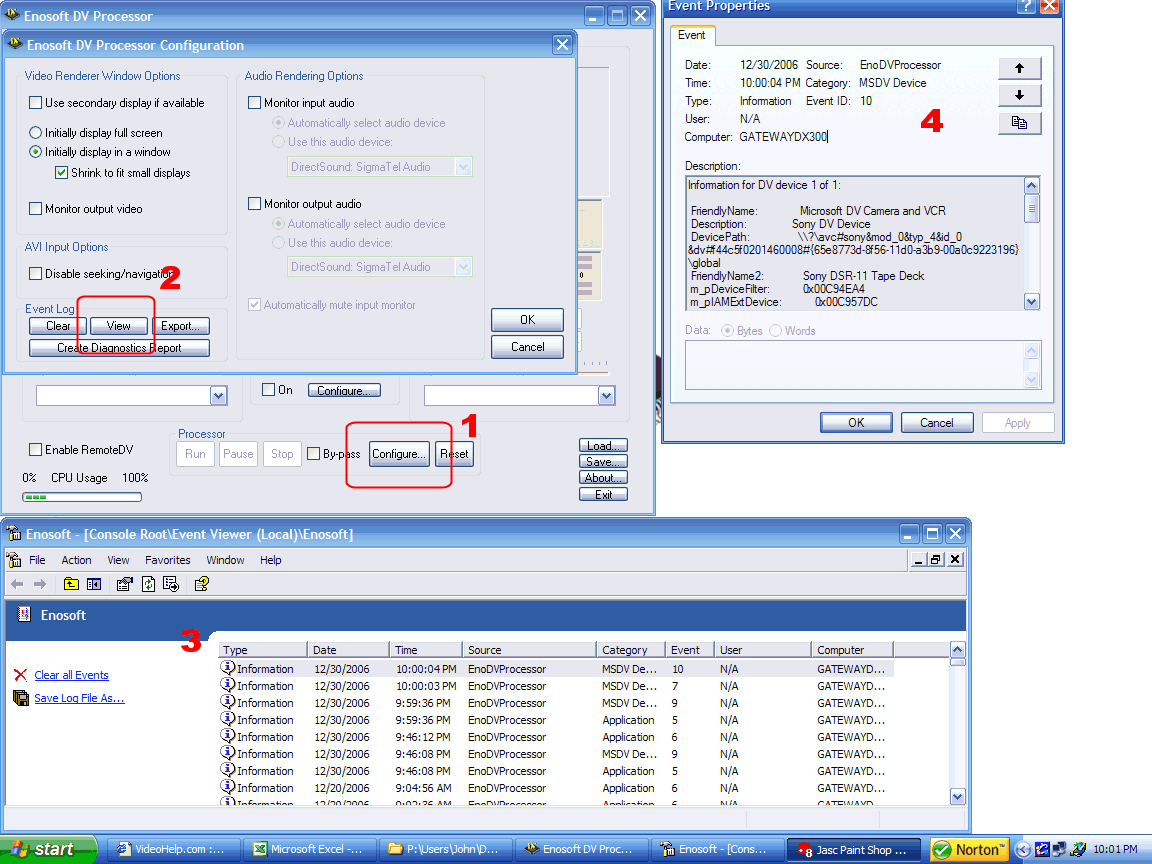Sort events by the Computer column header
Viewport: 1152px width, 864px height.
[853, 649]
